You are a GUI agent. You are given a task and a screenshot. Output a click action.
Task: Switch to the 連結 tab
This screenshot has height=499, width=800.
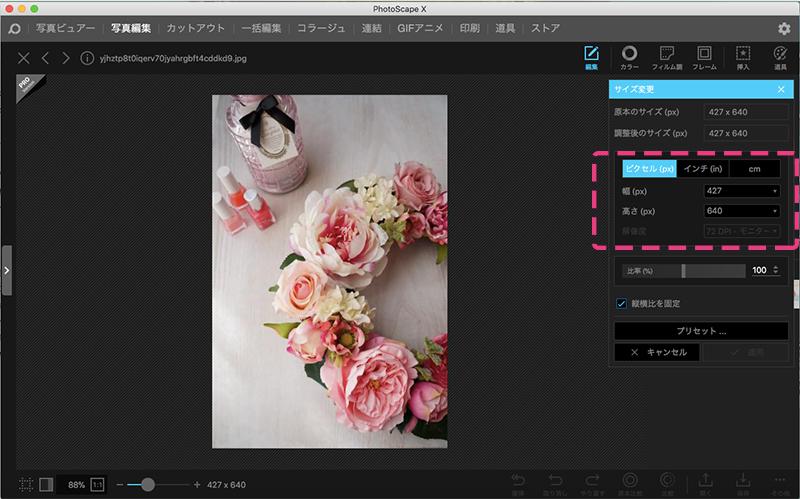click(371, 29)
